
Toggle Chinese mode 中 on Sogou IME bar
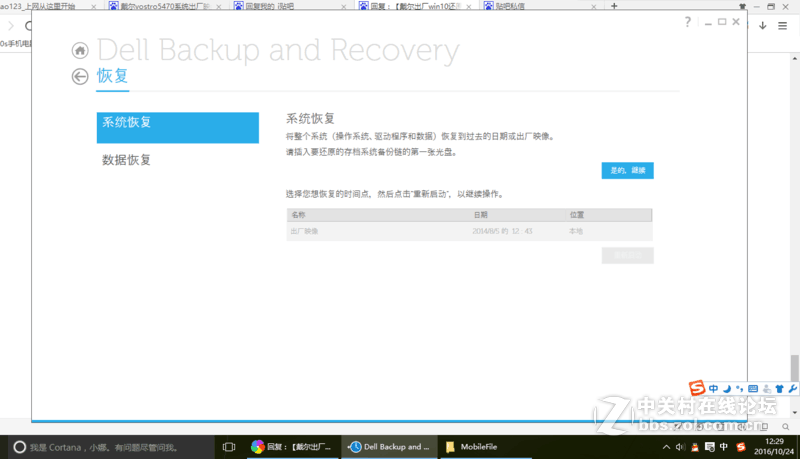(713, 389)
